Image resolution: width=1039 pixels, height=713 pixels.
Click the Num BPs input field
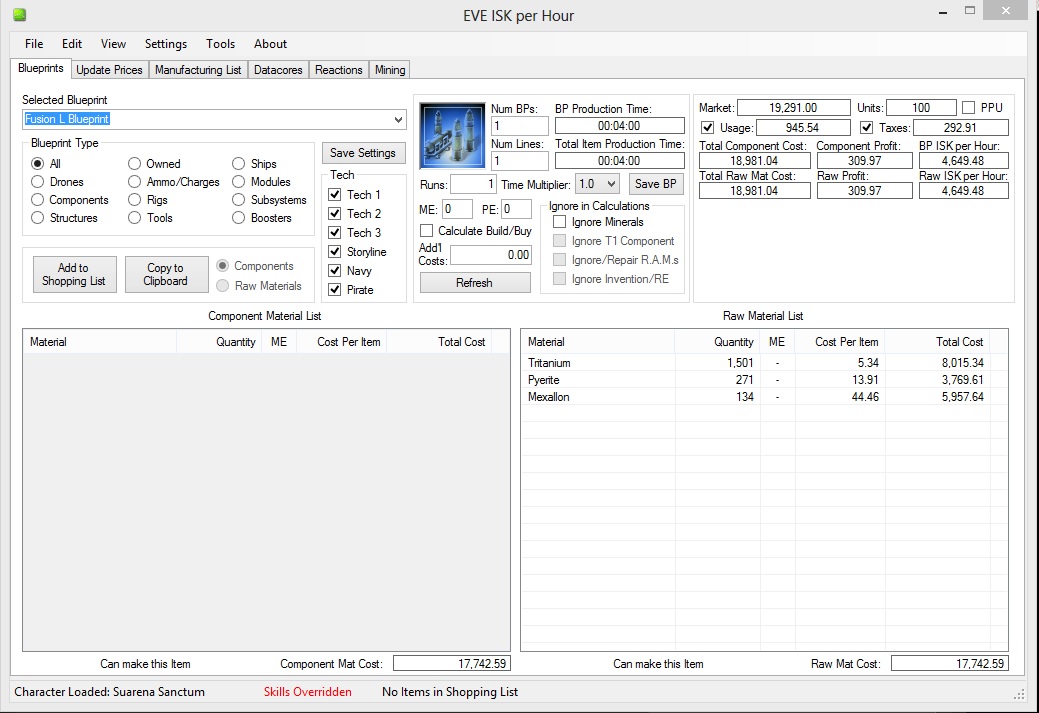[x=520, y=126]
